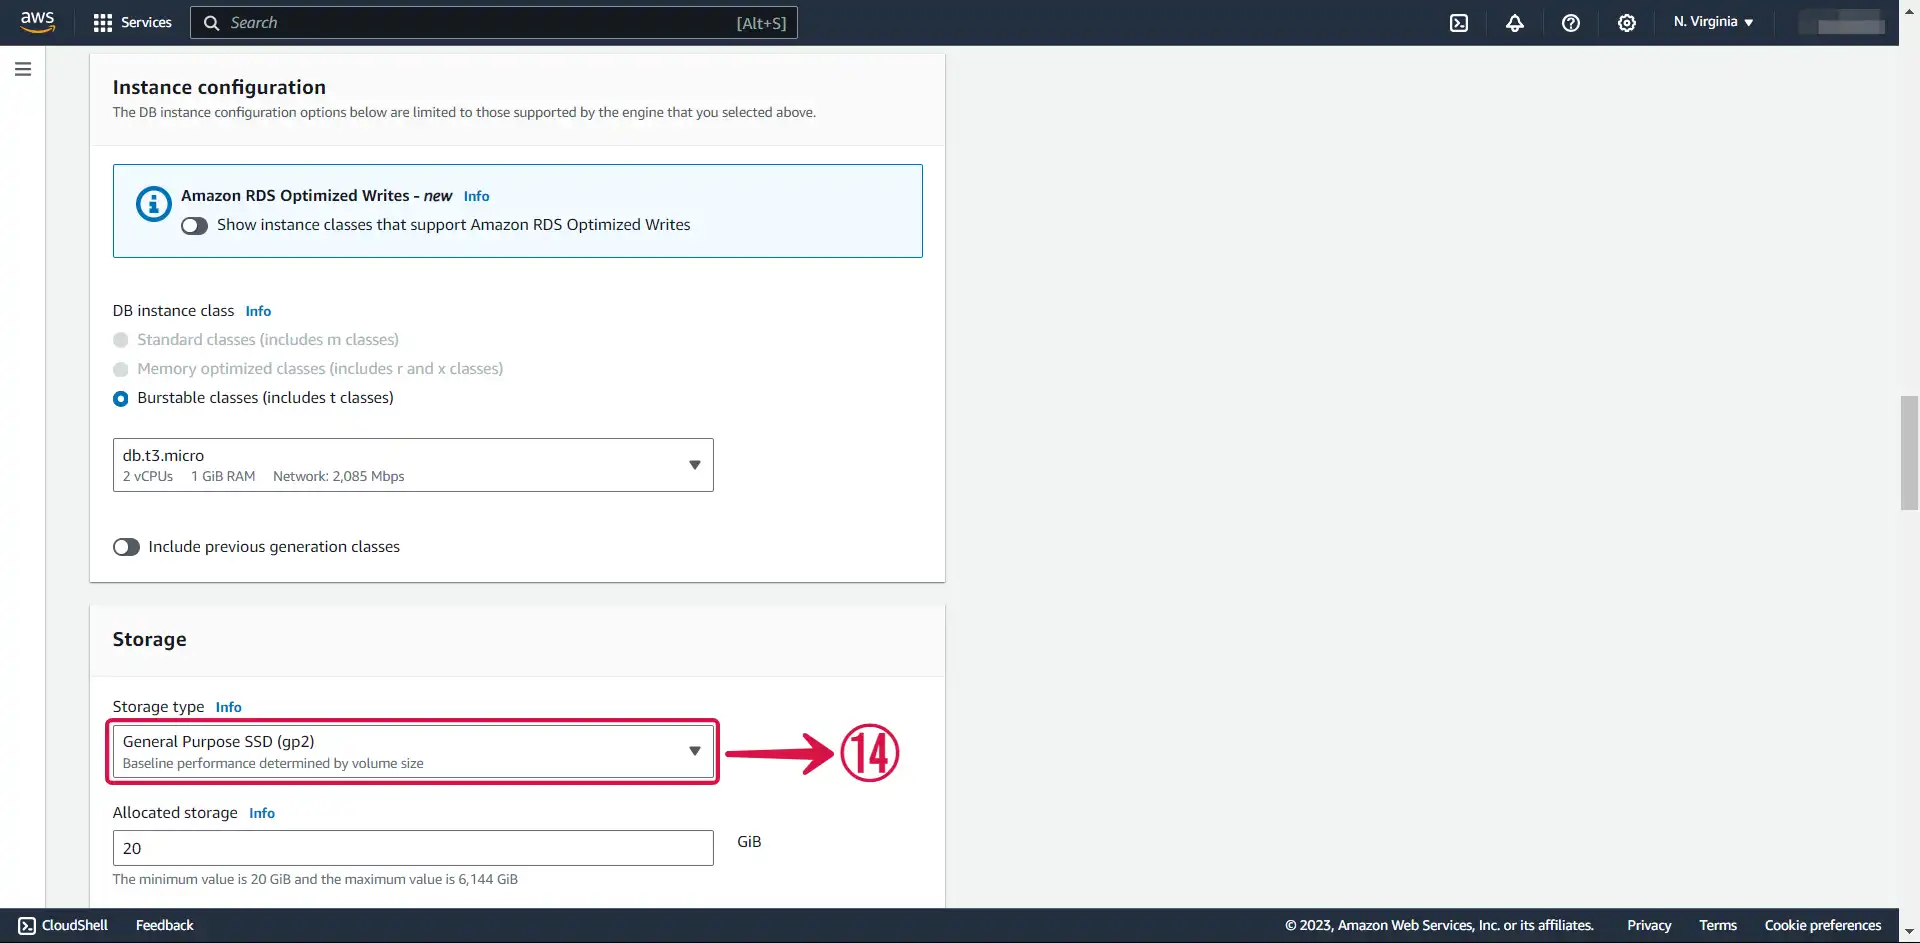
Task: Open the Services grid menu
Action: click(x=102, y=22)
